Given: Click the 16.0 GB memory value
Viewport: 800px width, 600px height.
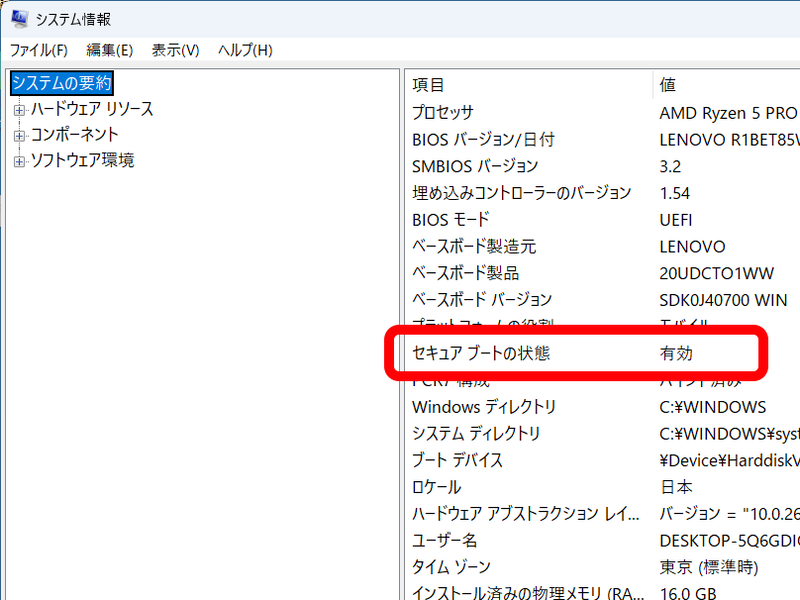Looking at the screenshot, I should (x=687, y=593).
